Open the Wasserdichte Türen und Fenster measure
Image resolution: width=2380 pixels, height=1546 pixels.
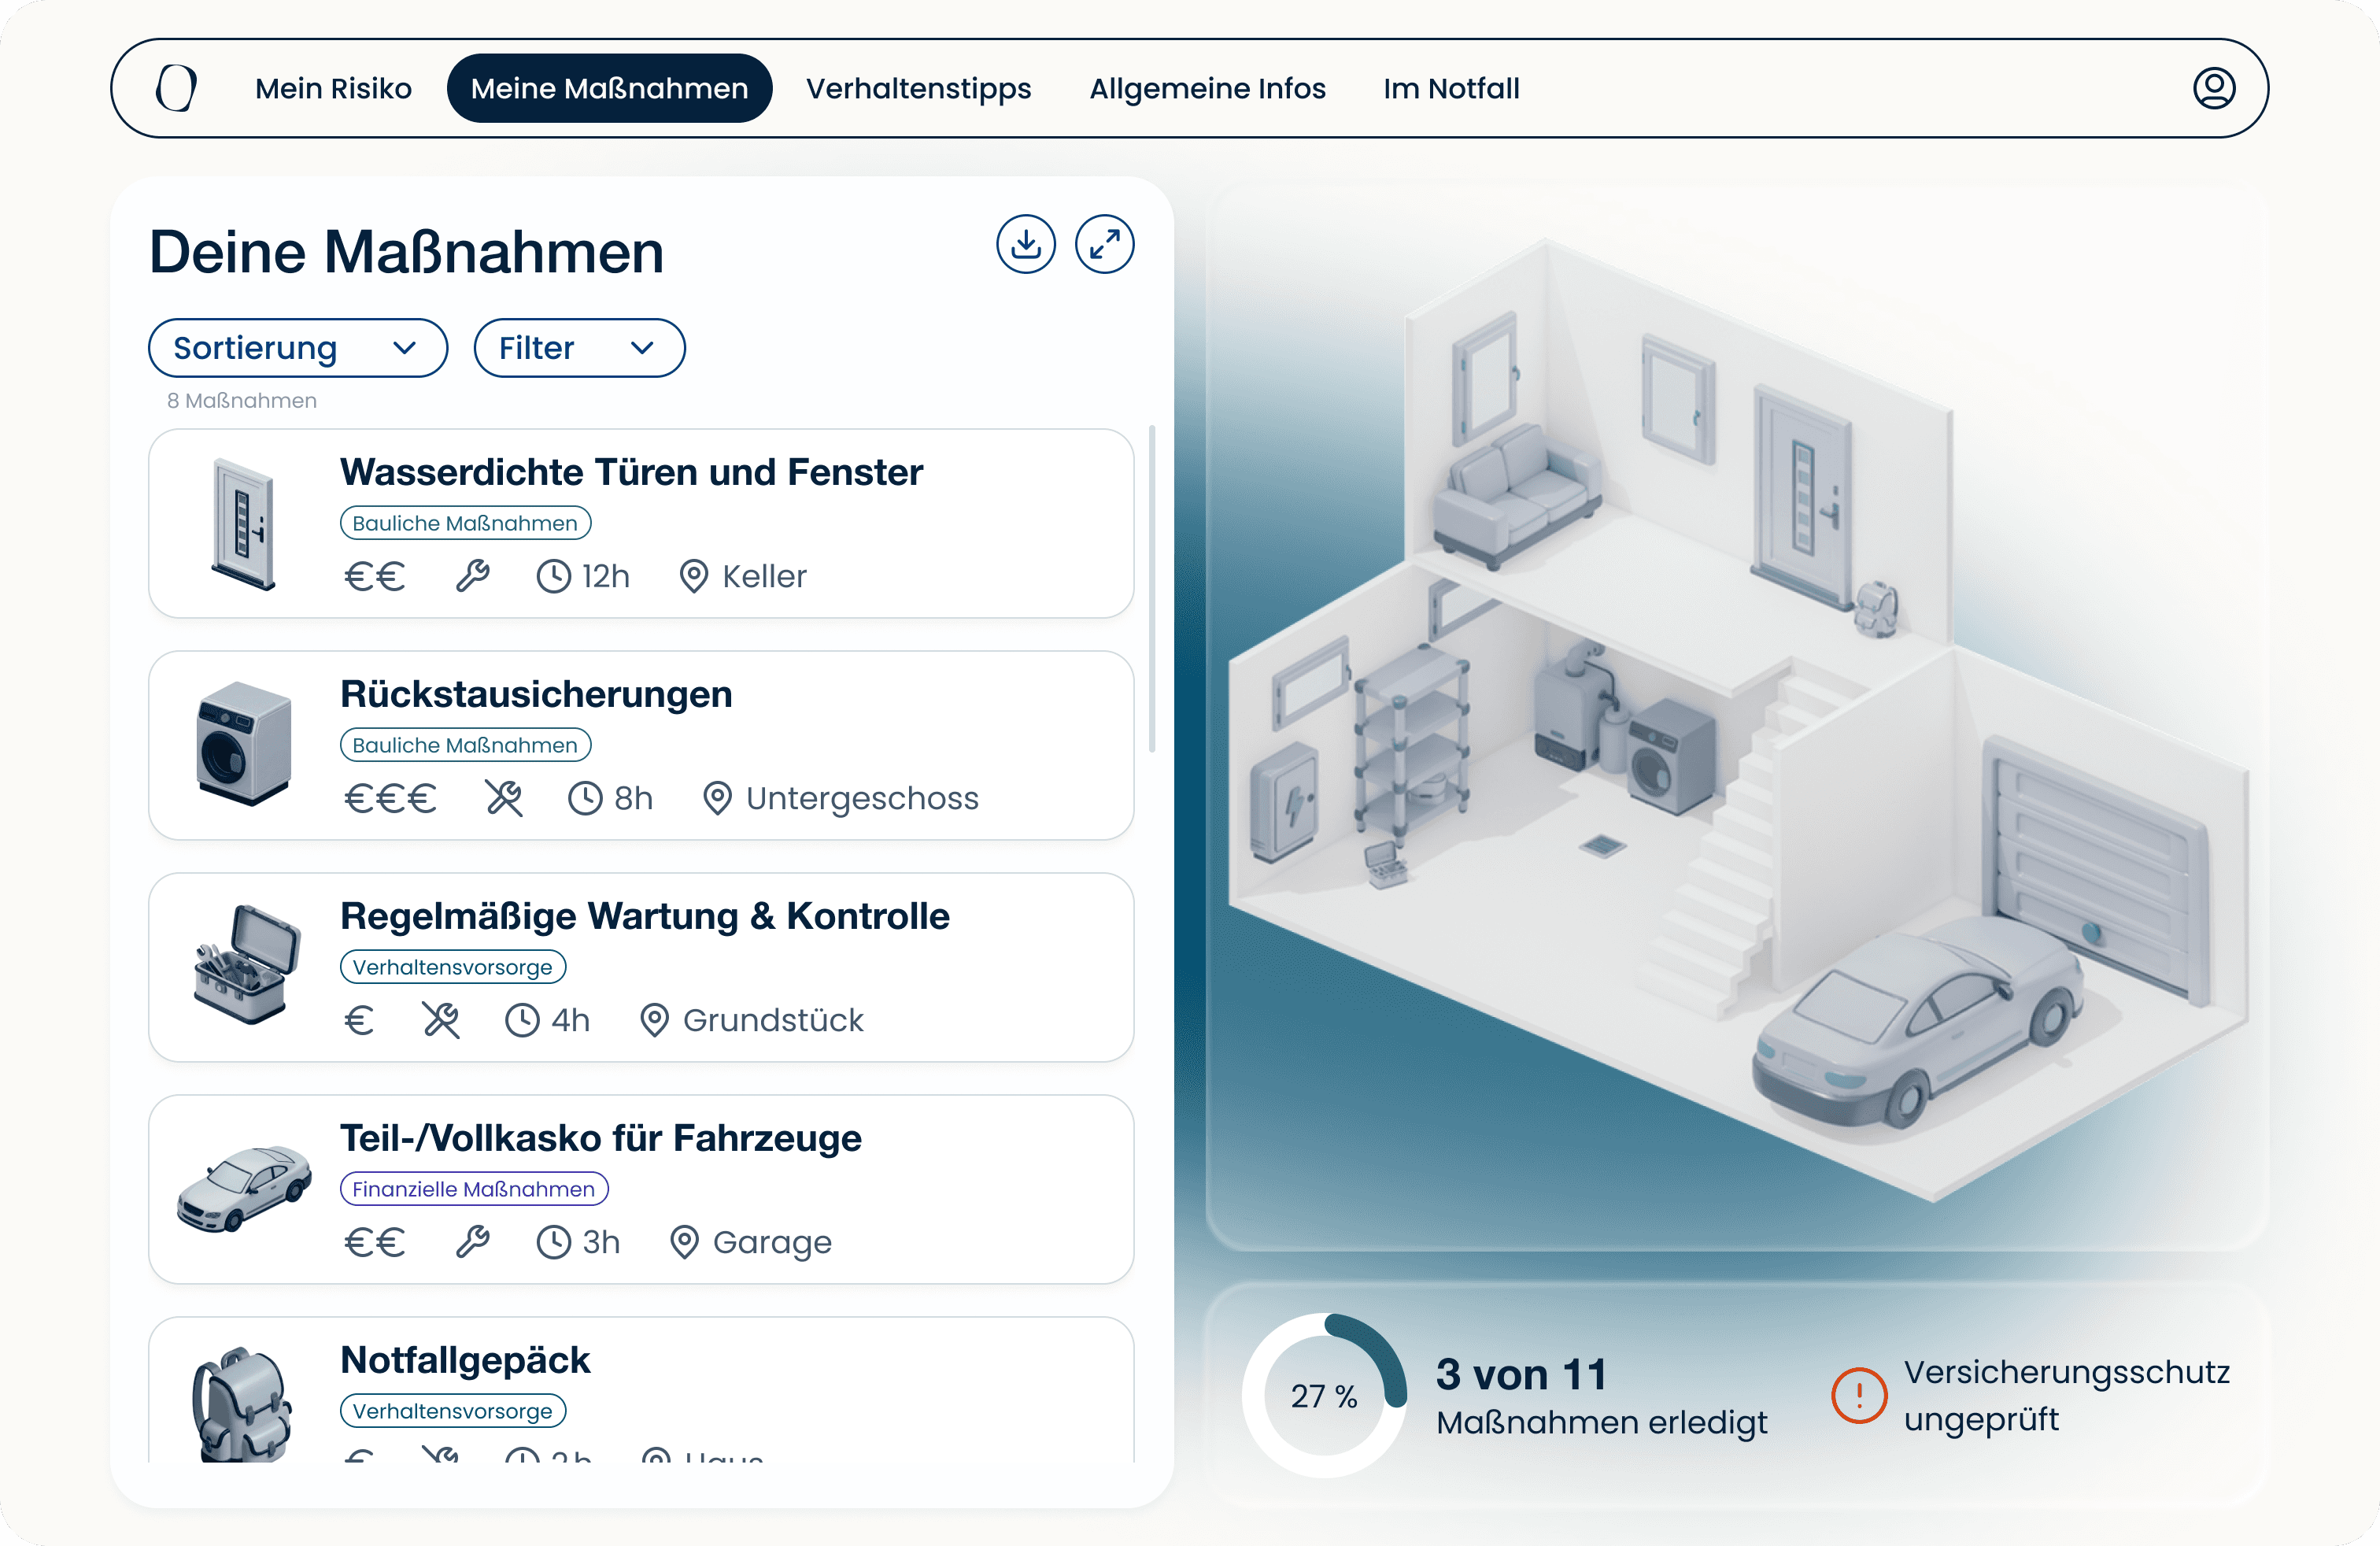631,472
